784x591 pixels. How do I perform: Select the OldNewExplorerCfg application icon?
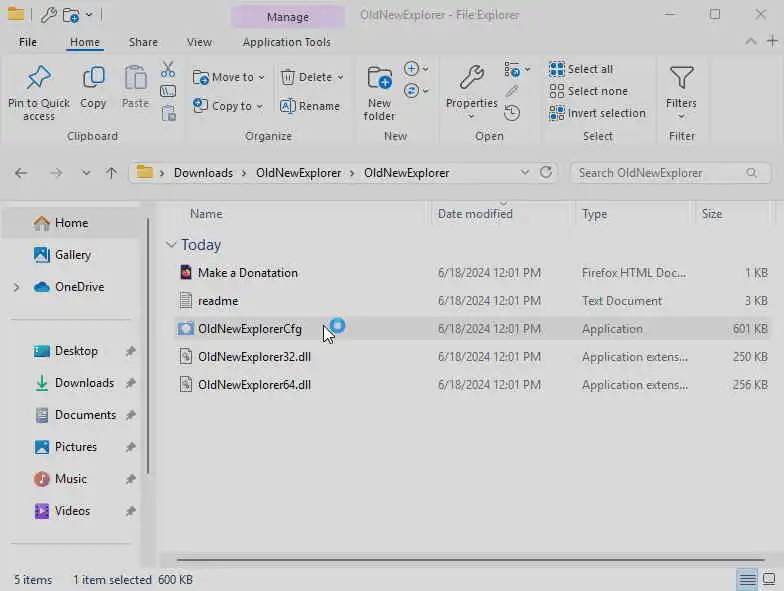(186, 328)
